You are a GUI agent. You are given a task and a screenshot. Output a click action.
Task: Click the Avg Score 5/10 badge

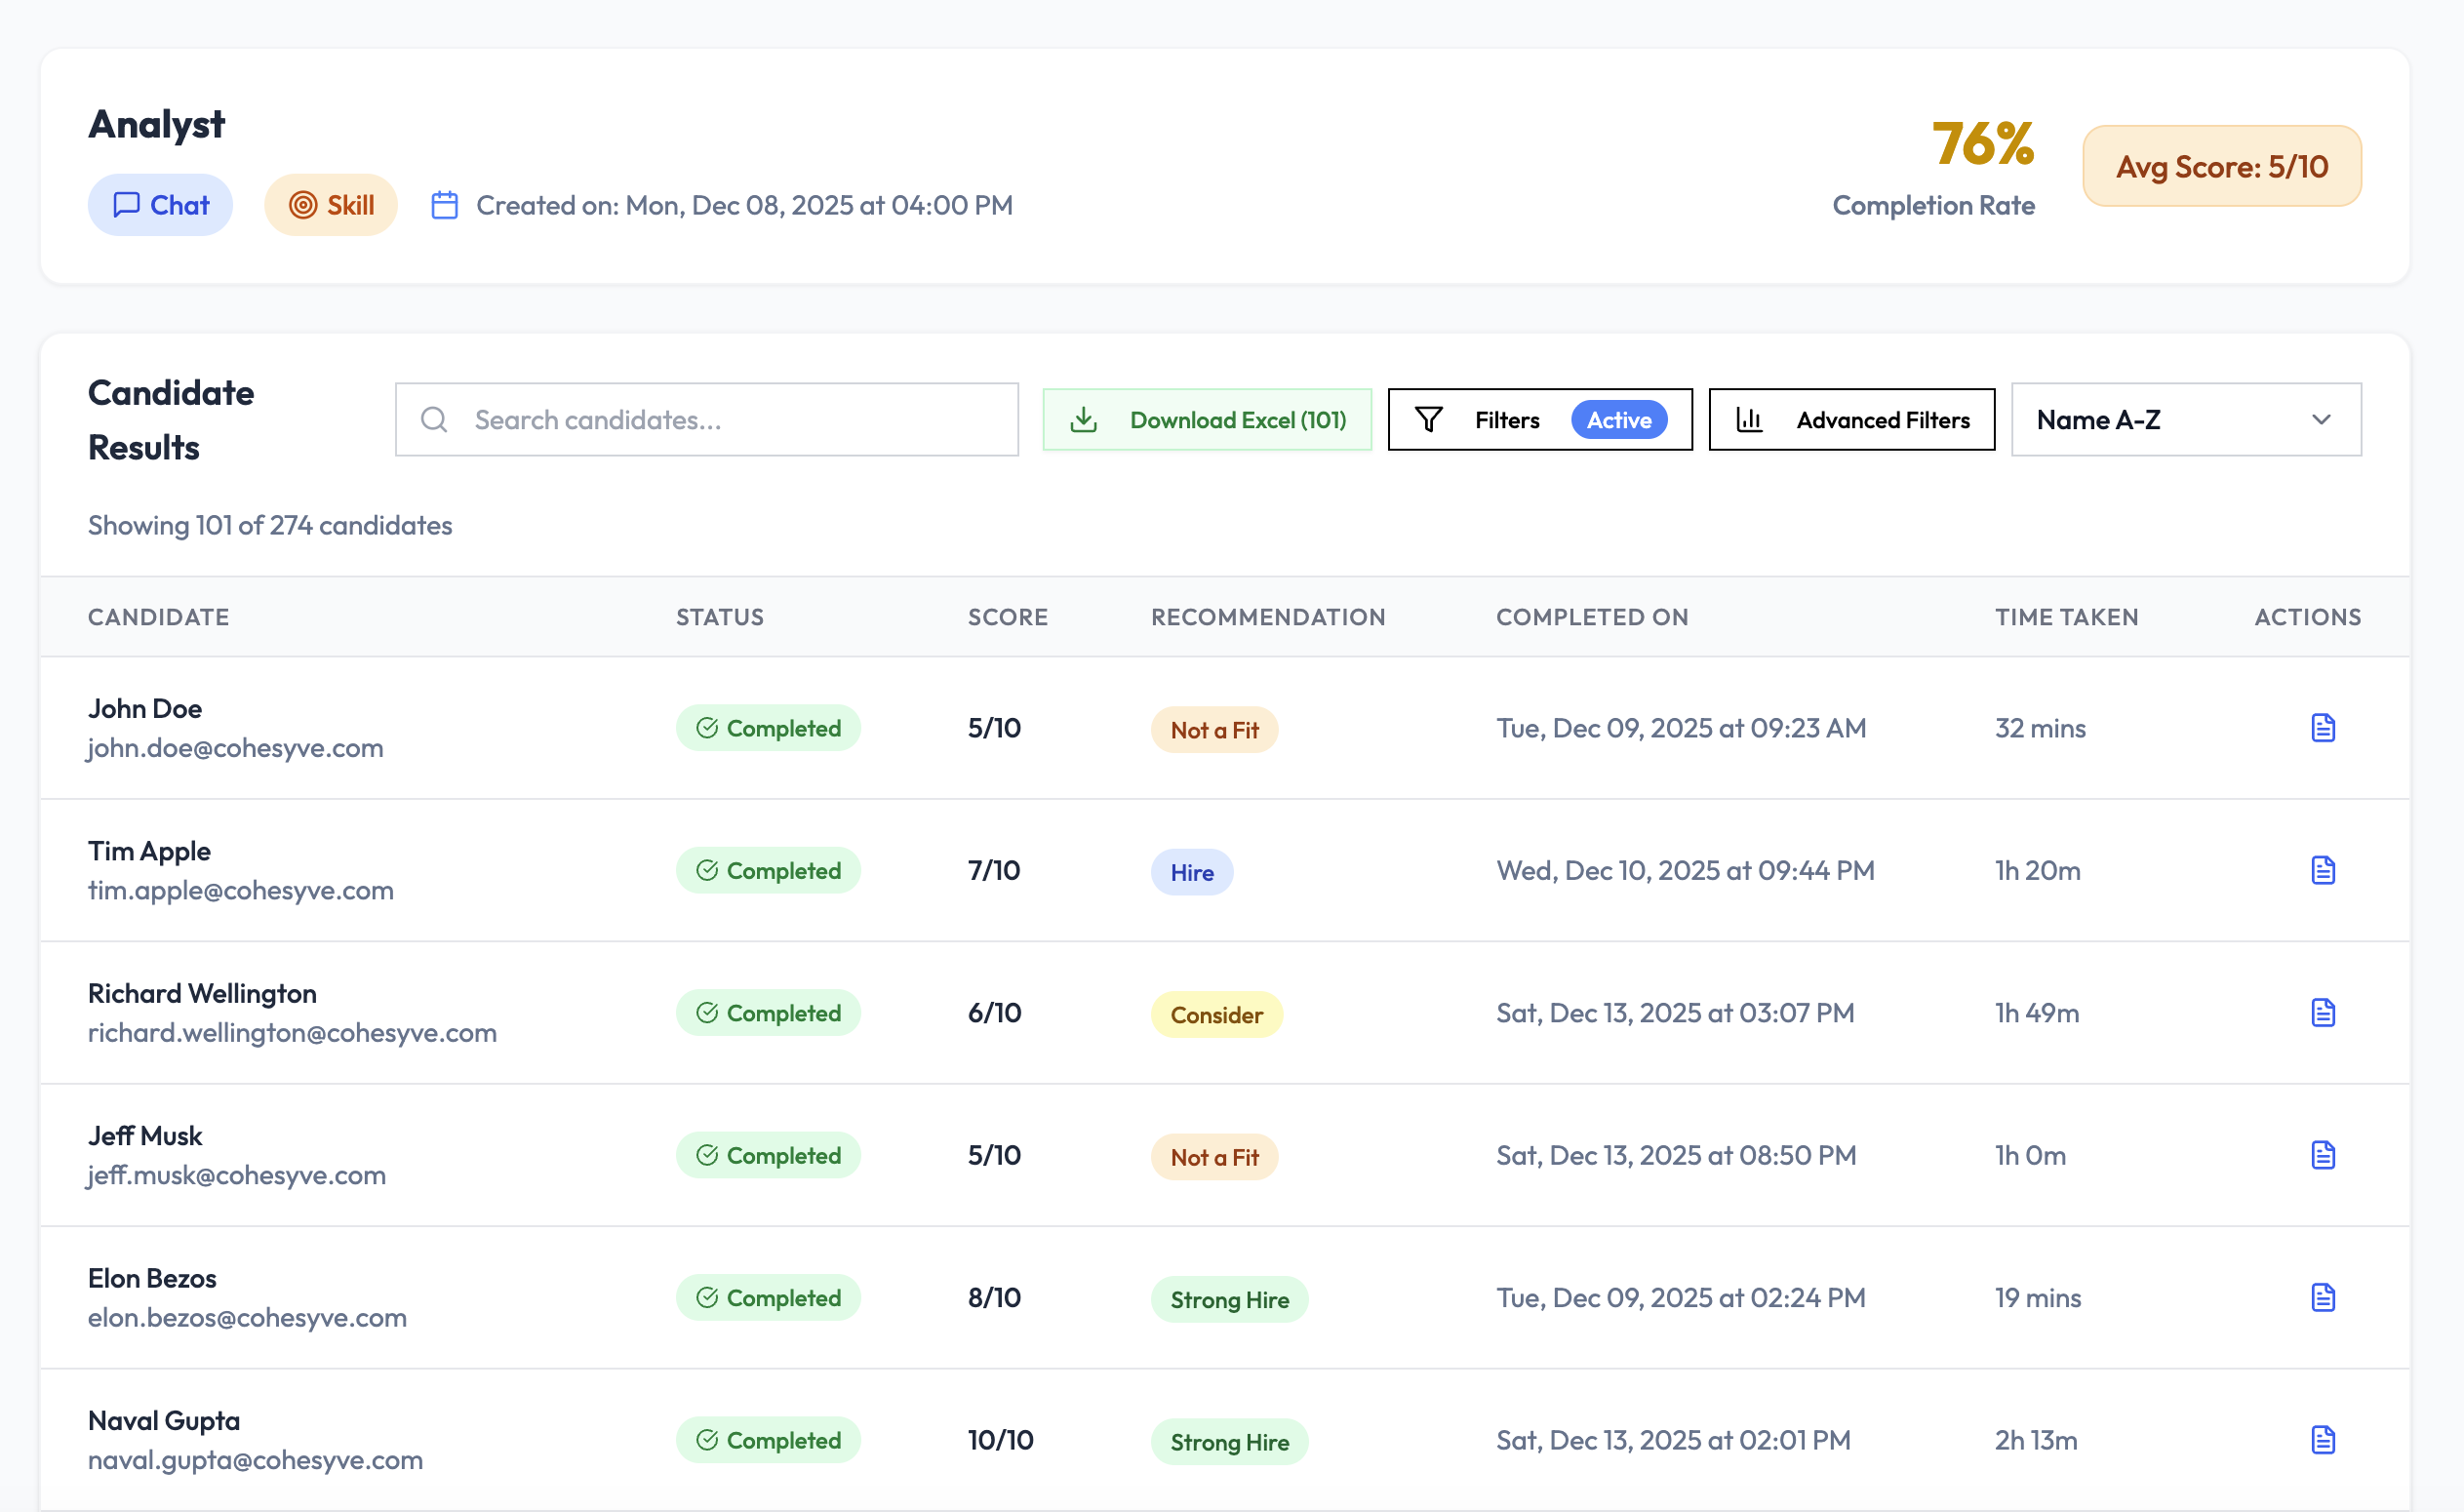[2221, 166]
